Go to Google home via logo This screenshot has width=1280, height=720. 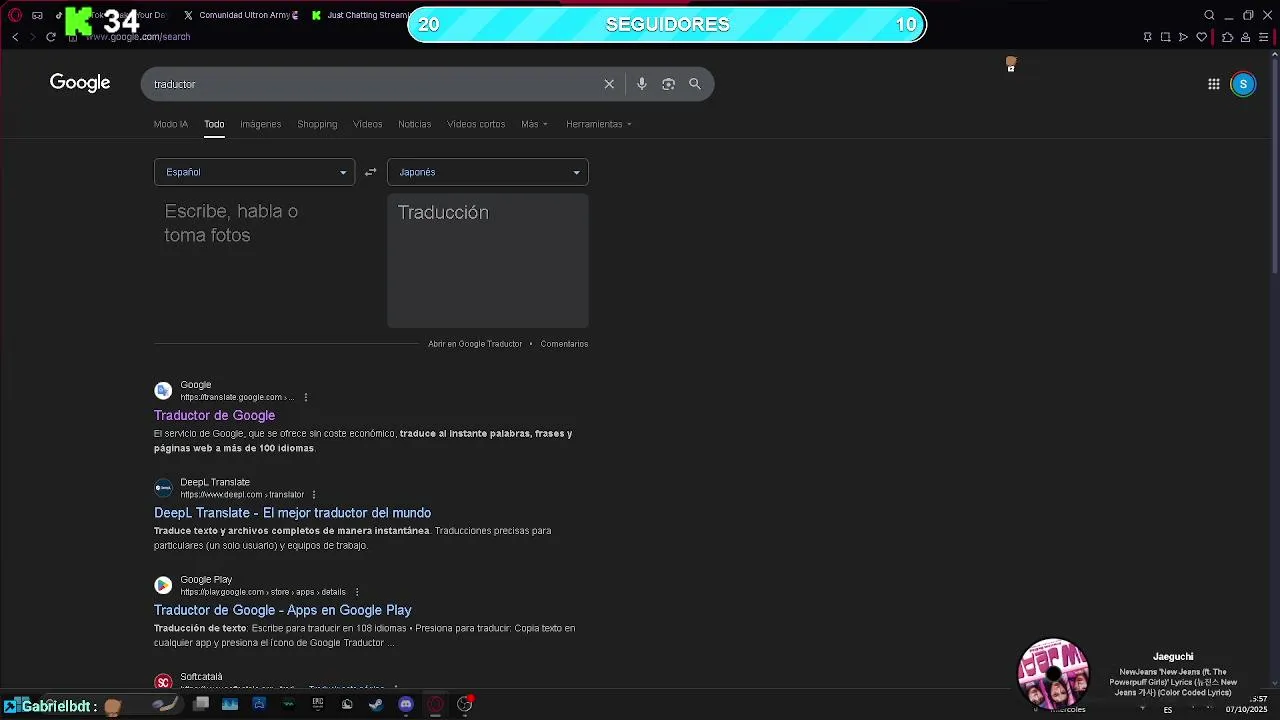[x=80, y=83]
